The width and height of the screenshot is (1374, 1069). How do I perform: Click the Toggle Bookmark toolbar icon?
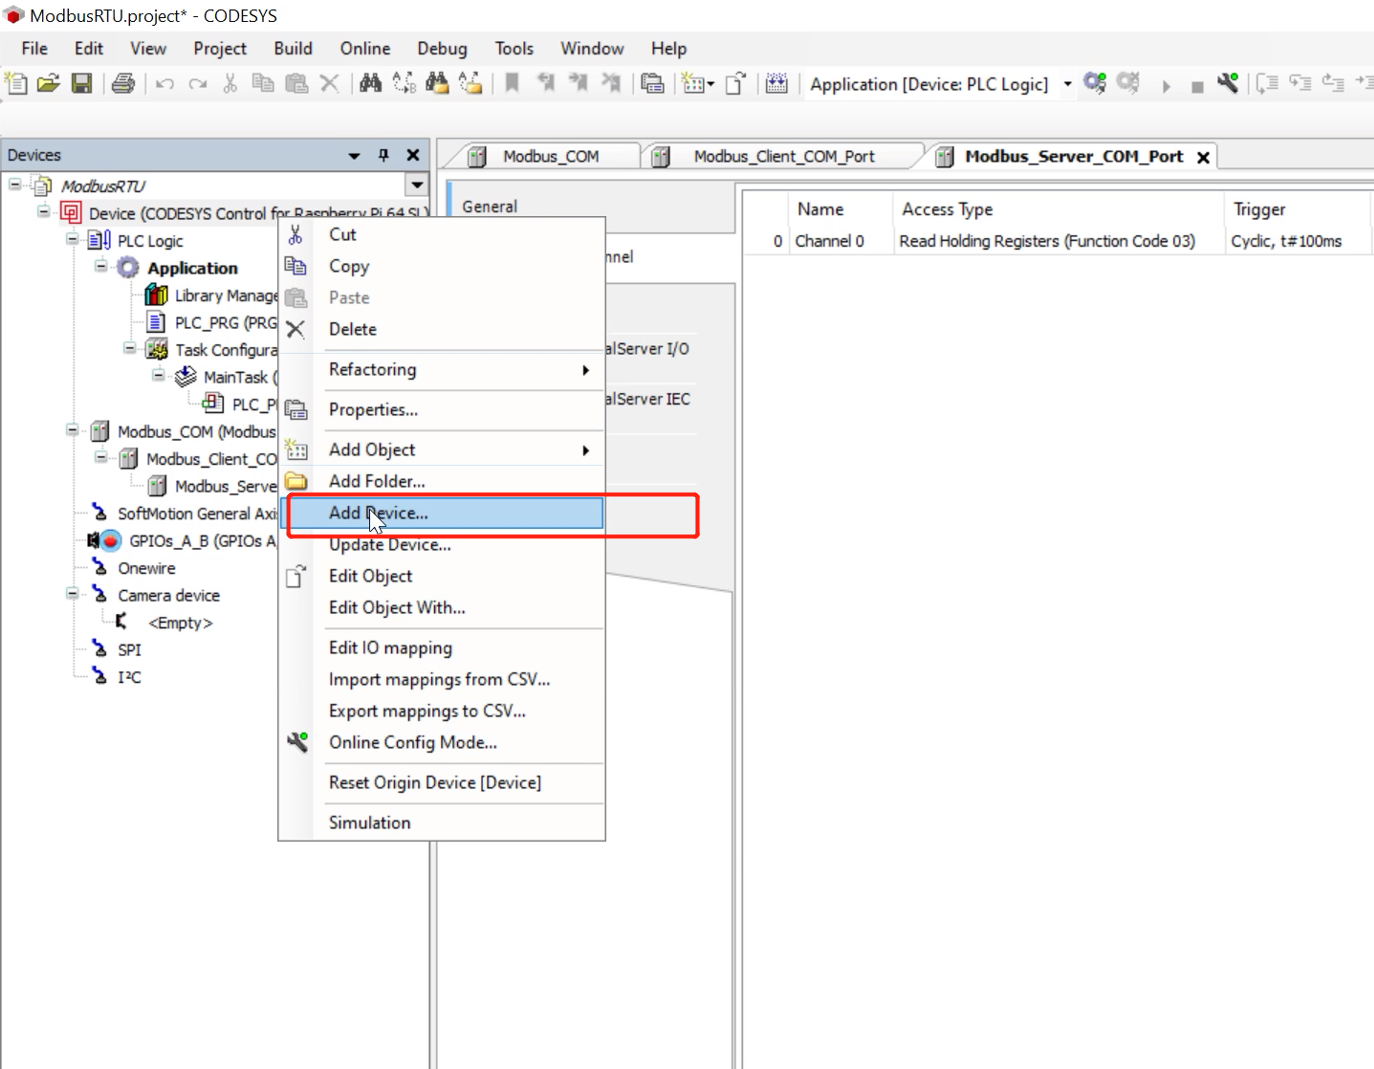pos(512,84)
